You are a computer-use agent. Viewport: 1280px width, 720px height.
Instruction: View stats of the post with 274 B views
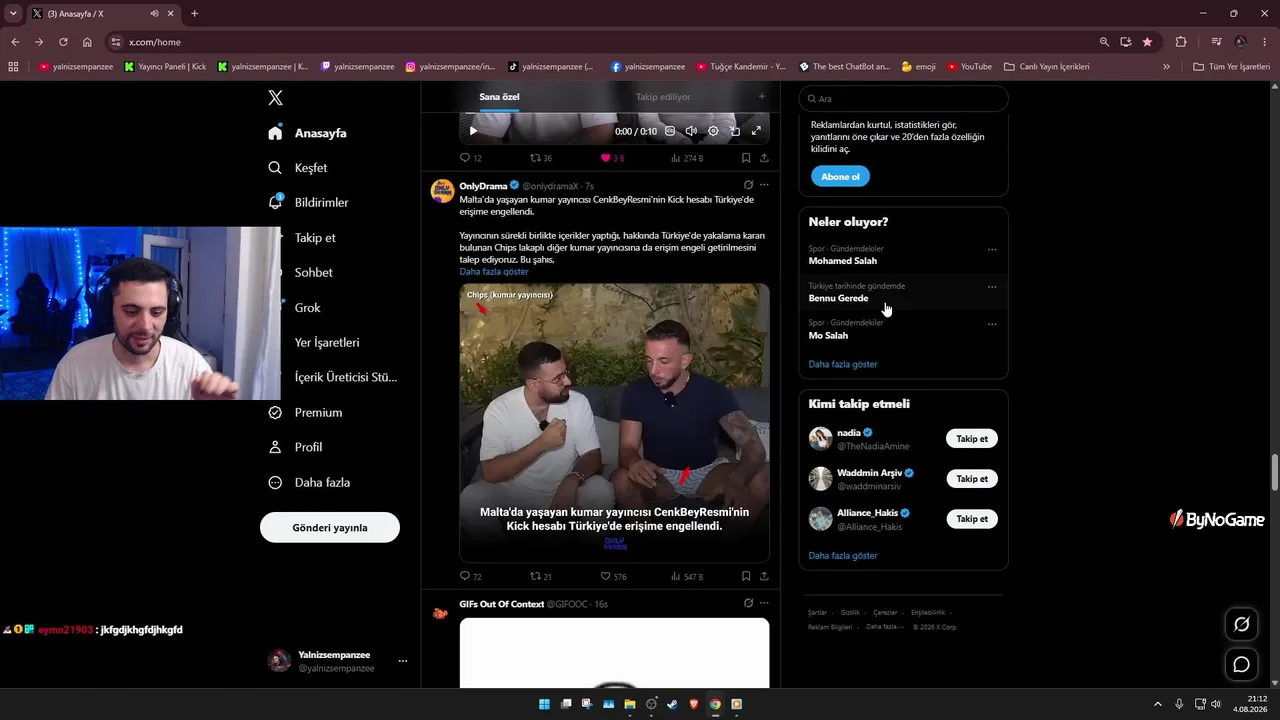pos(687,158)
